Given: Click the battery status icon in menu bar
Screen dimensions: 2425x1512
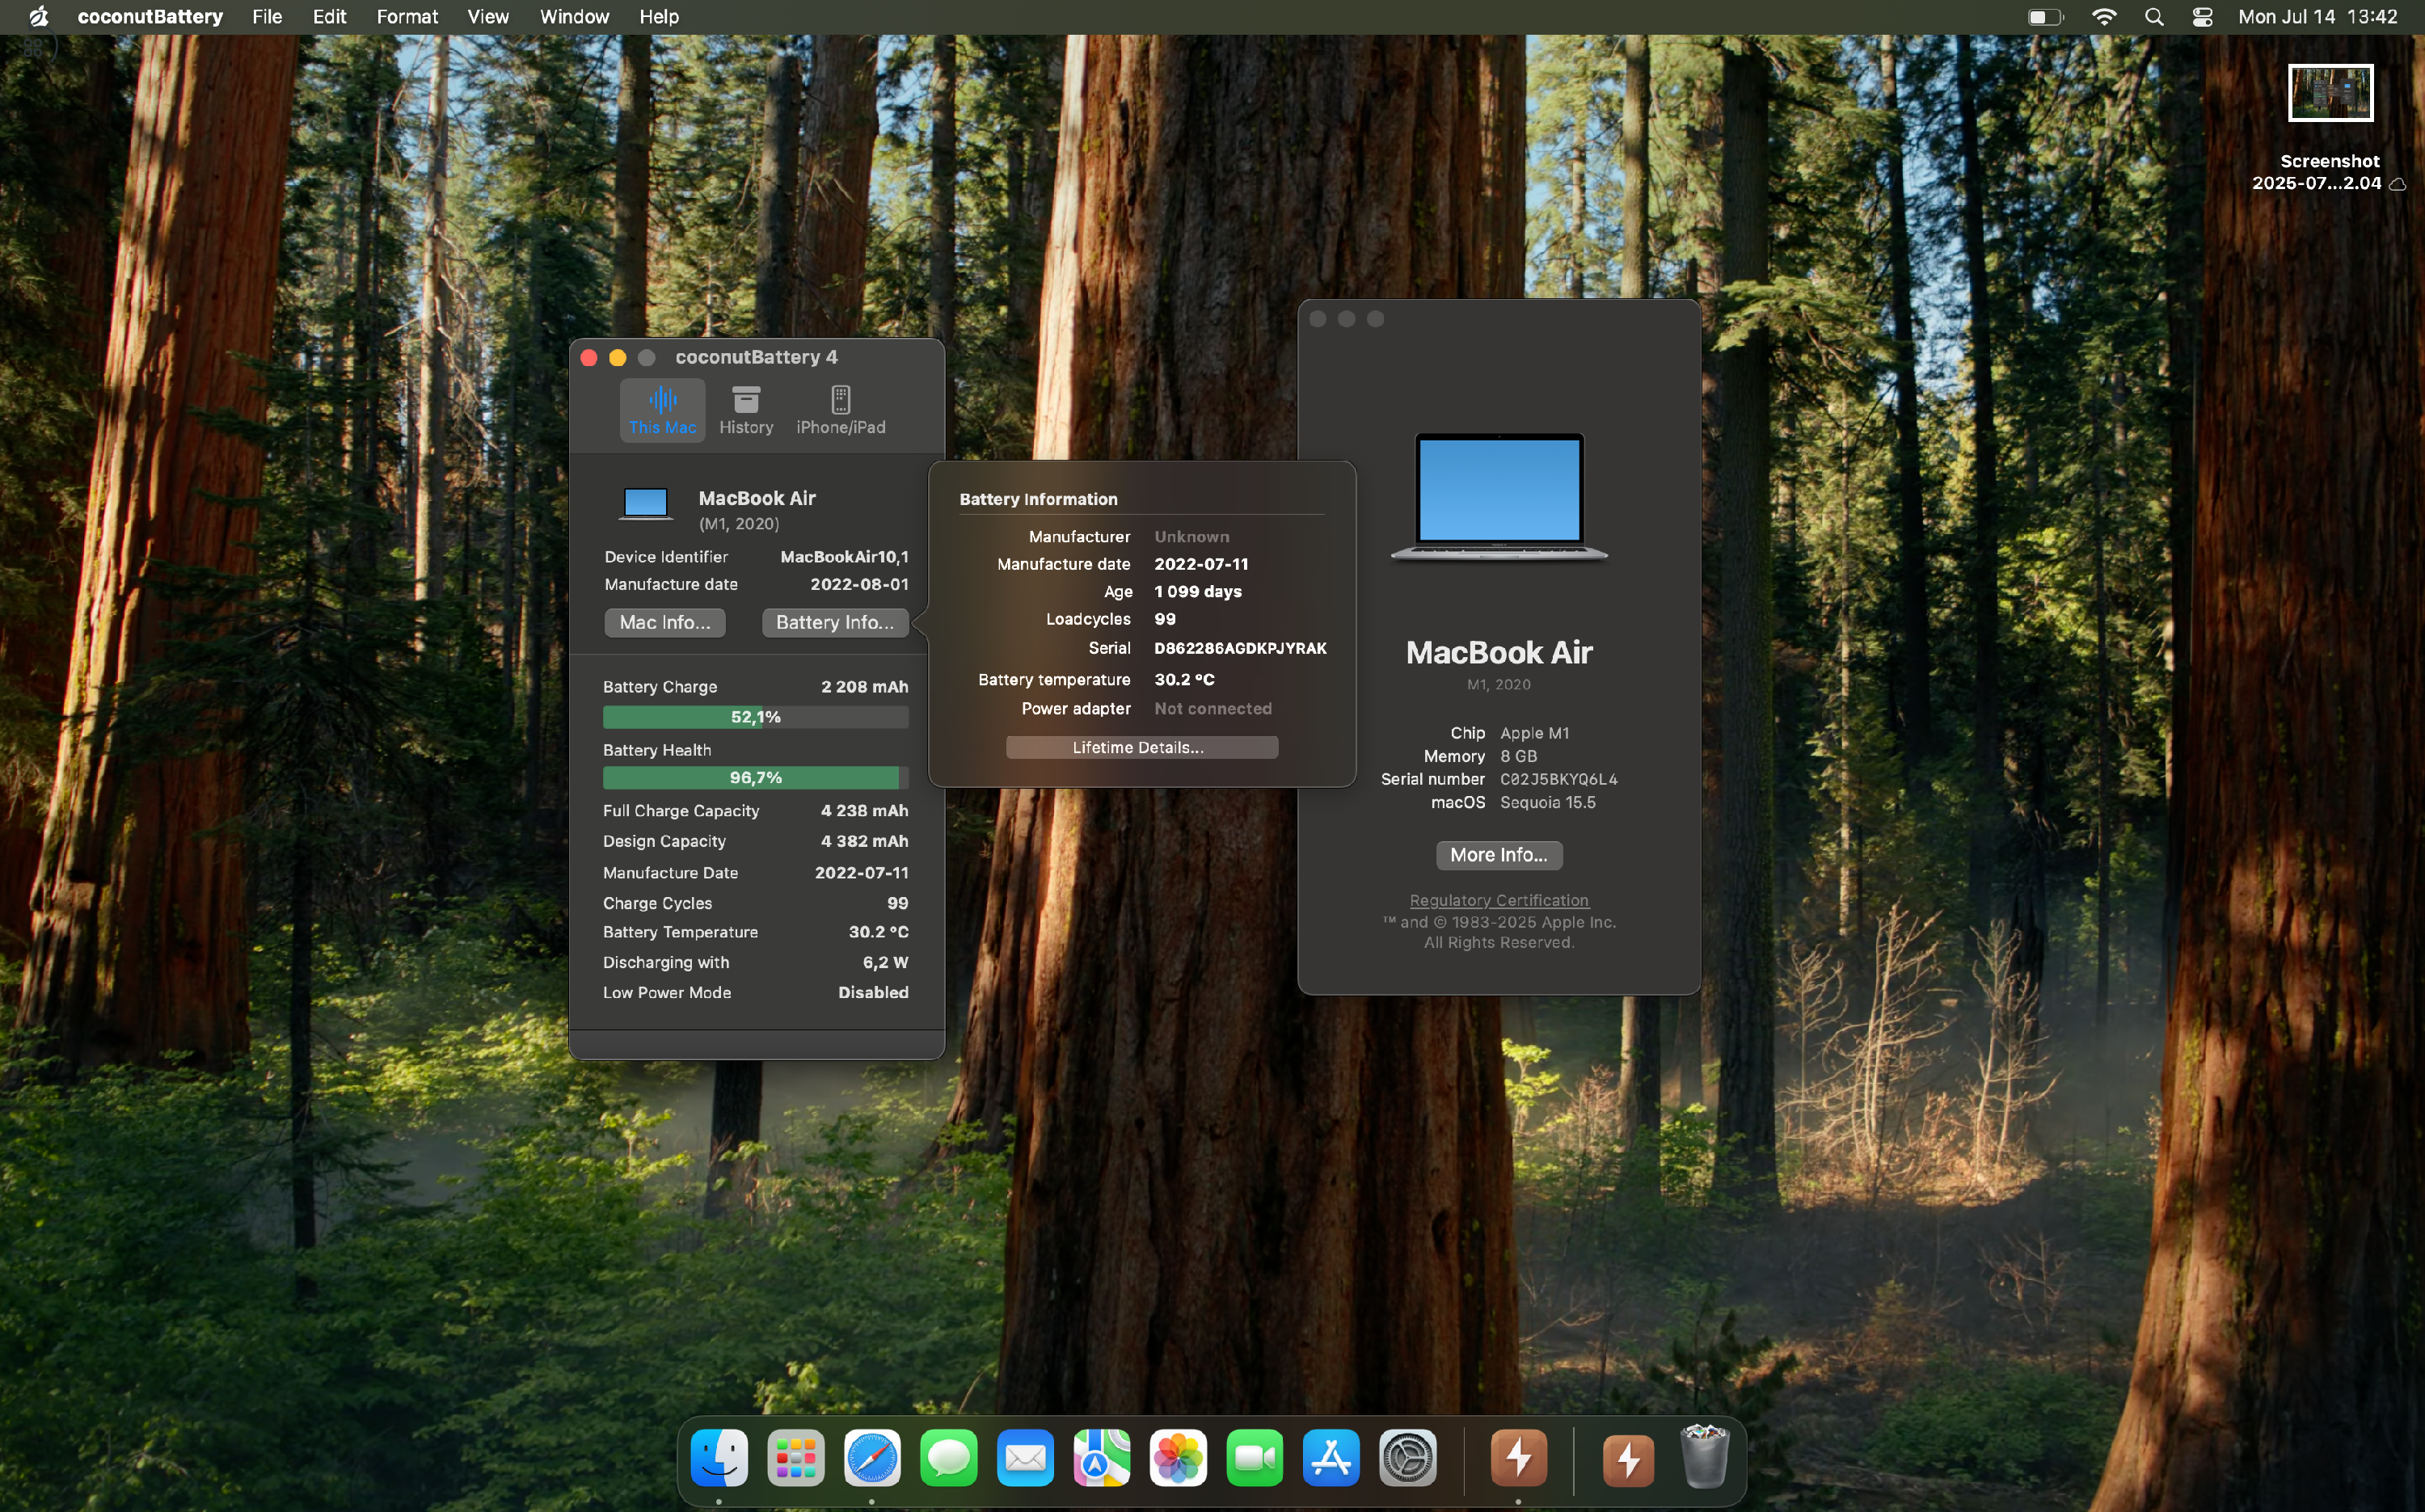Looking at the screenshot, I should (x=2045, y=17).
